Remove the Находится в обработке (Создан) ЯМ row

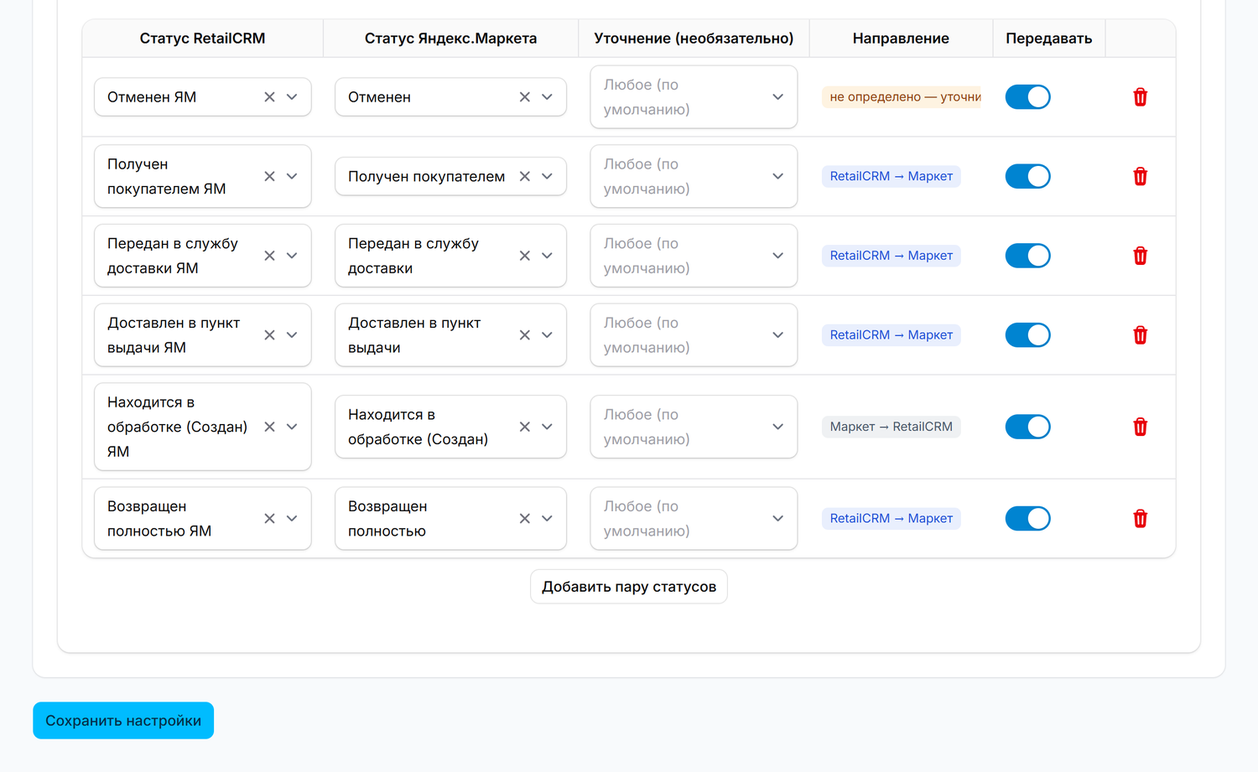point(1140,427)
